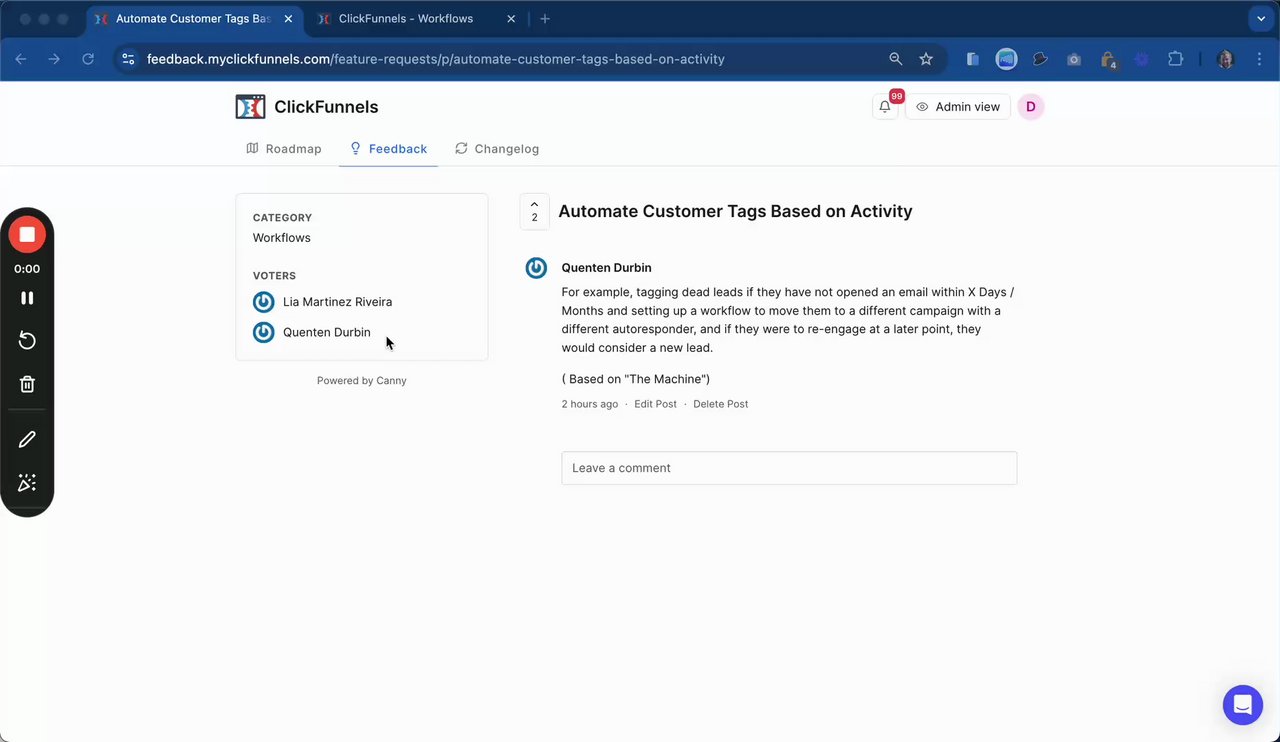
Task: Switch to the Roadmap tab
Action: (x=284, y=149)
